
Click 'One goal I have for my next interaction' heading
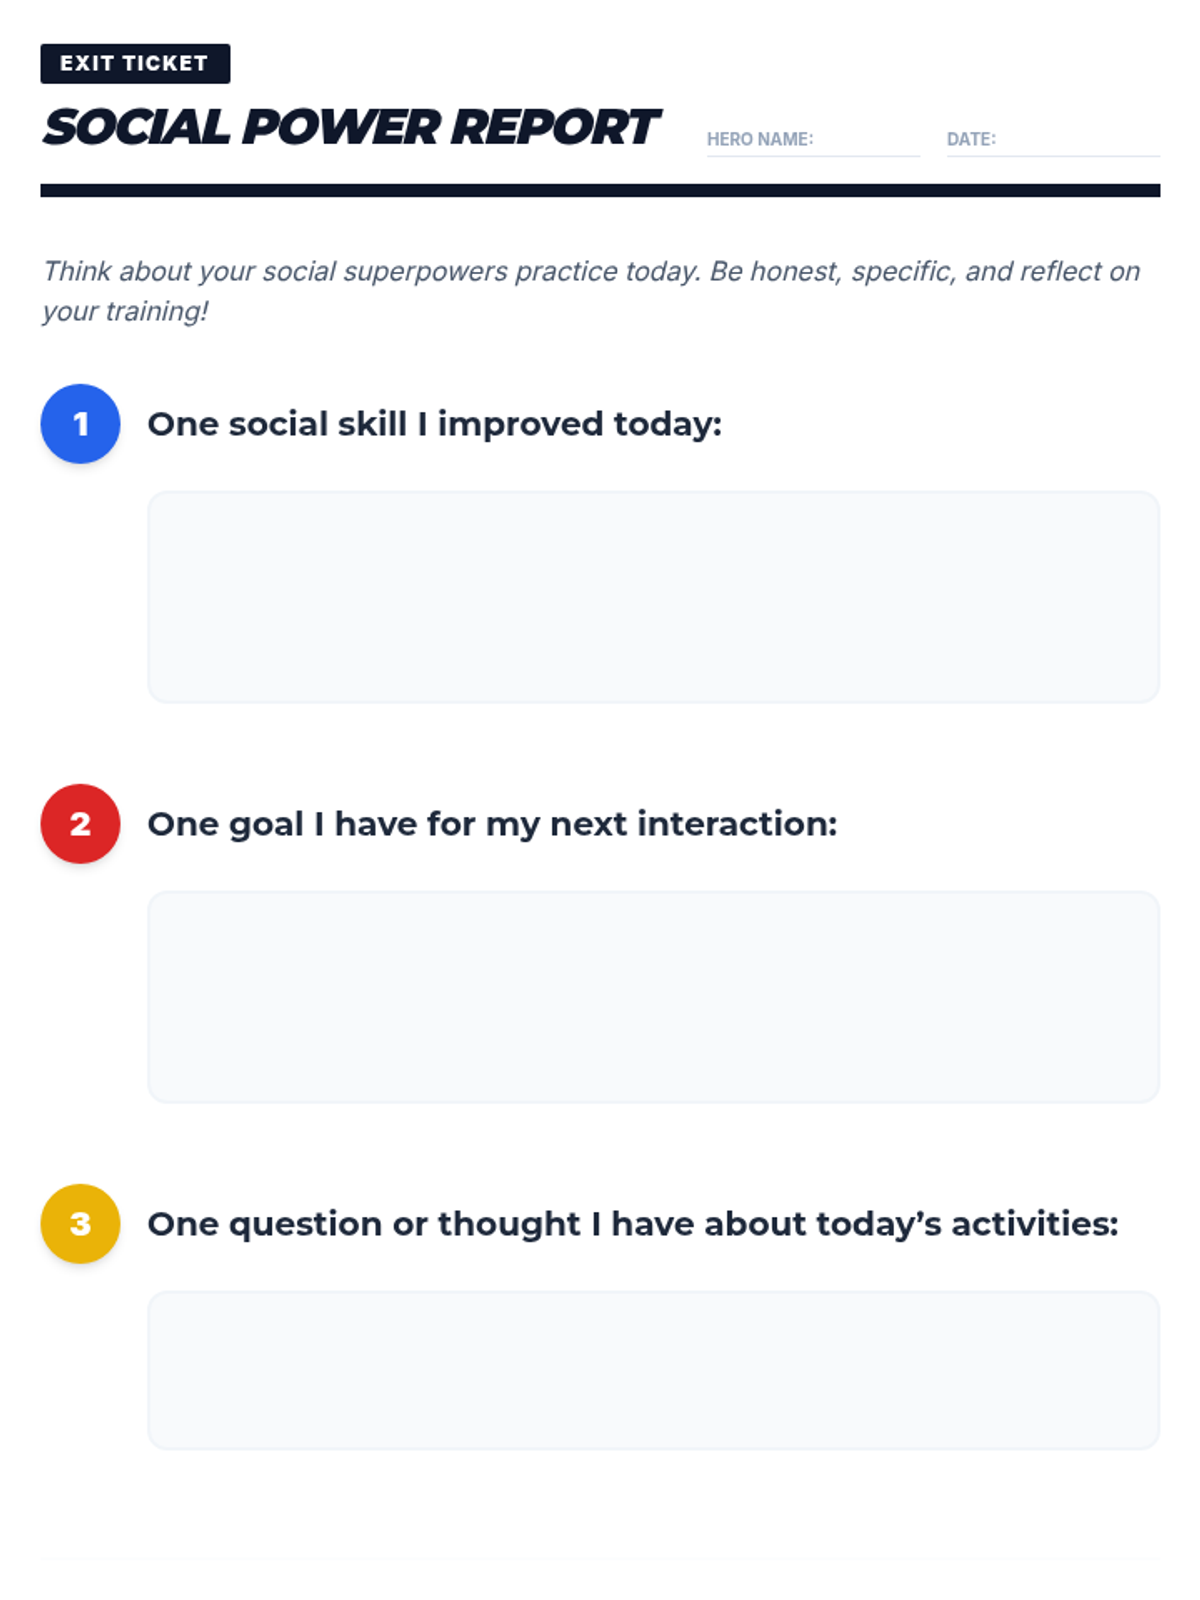(x=492, y=824)
